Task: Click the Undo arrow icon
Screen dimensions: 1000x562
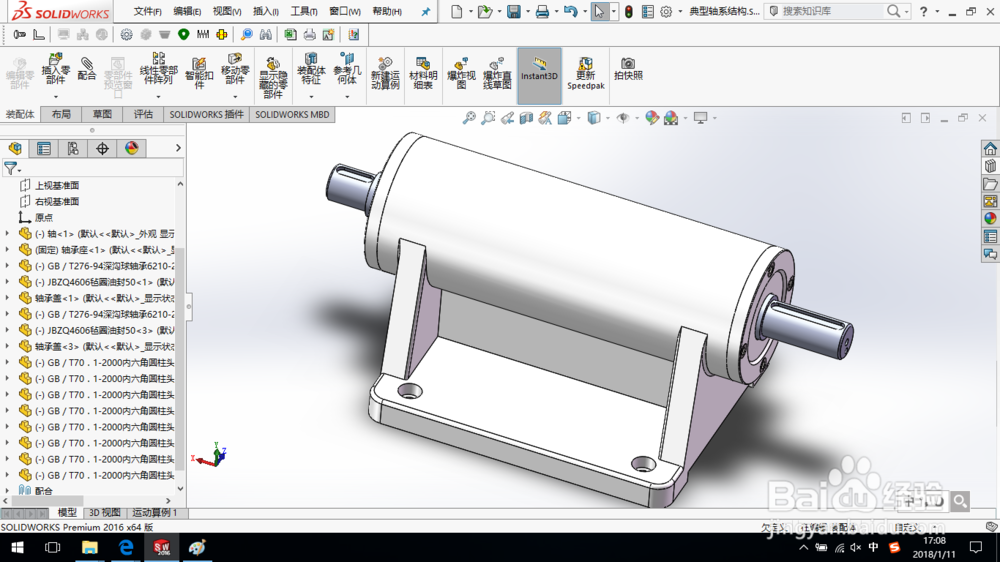Action: [x=570, y=11]
